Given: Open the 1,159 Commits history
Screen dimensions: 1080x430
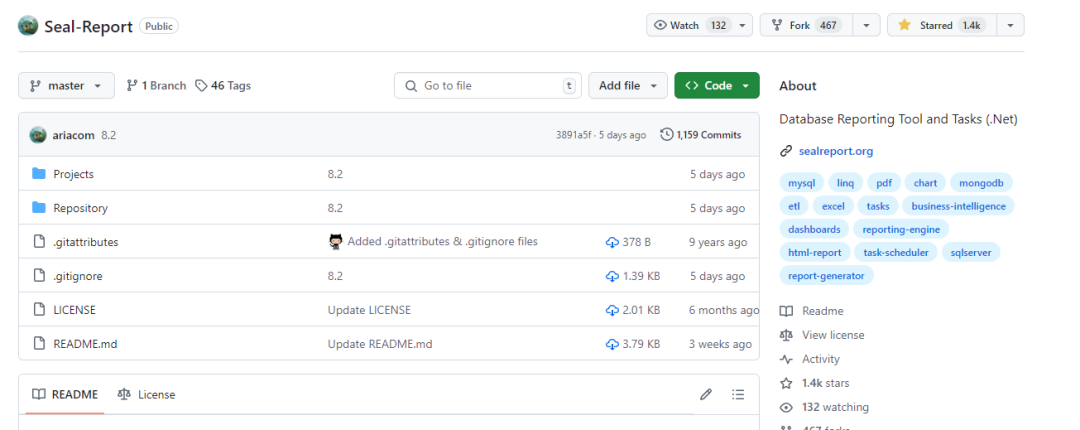Looking at the screenshot, I should pos(701,135).
